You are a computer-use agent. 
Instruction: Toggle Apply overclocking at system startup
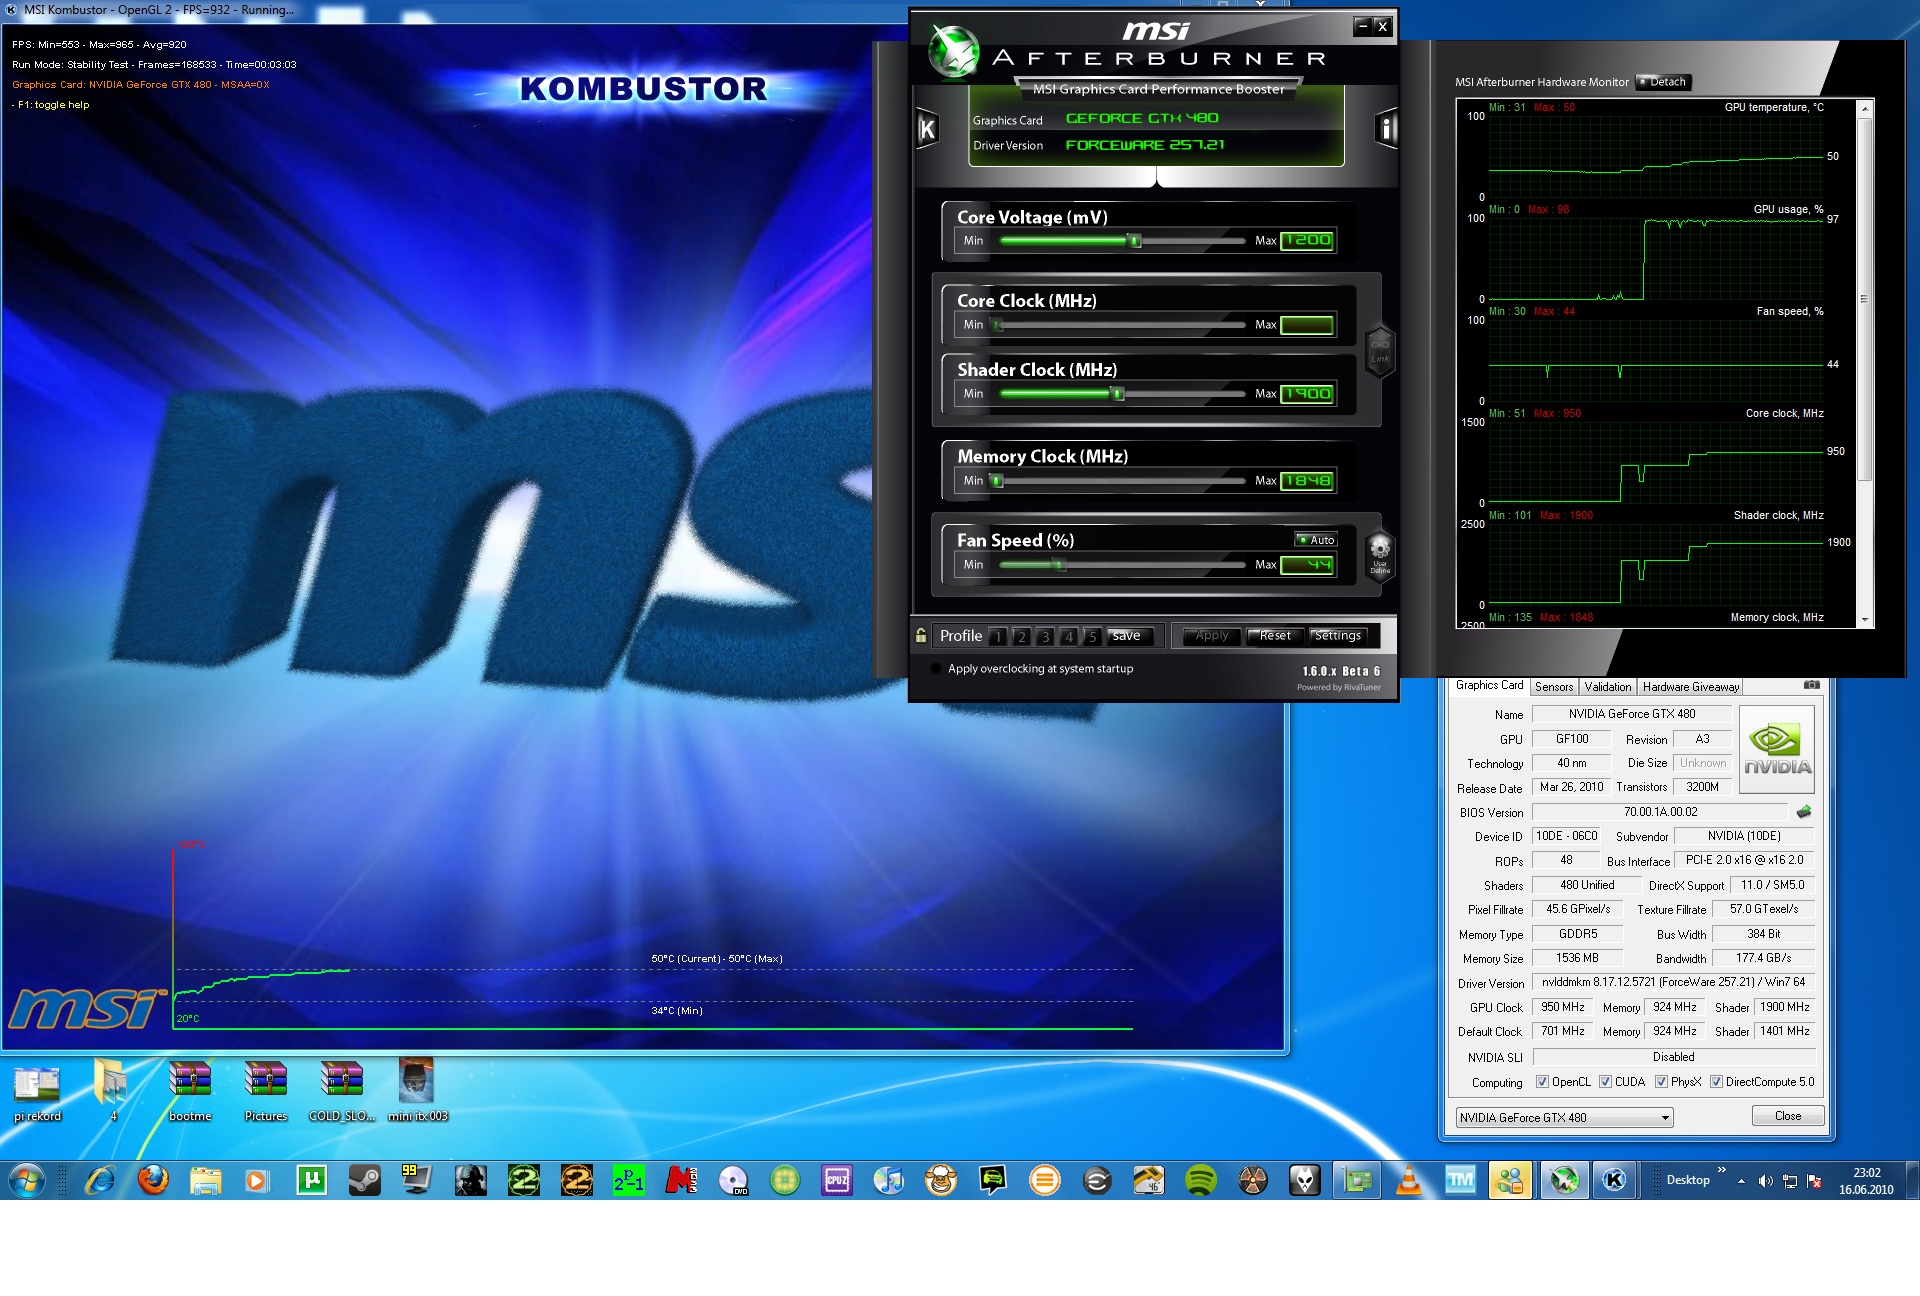936,669
